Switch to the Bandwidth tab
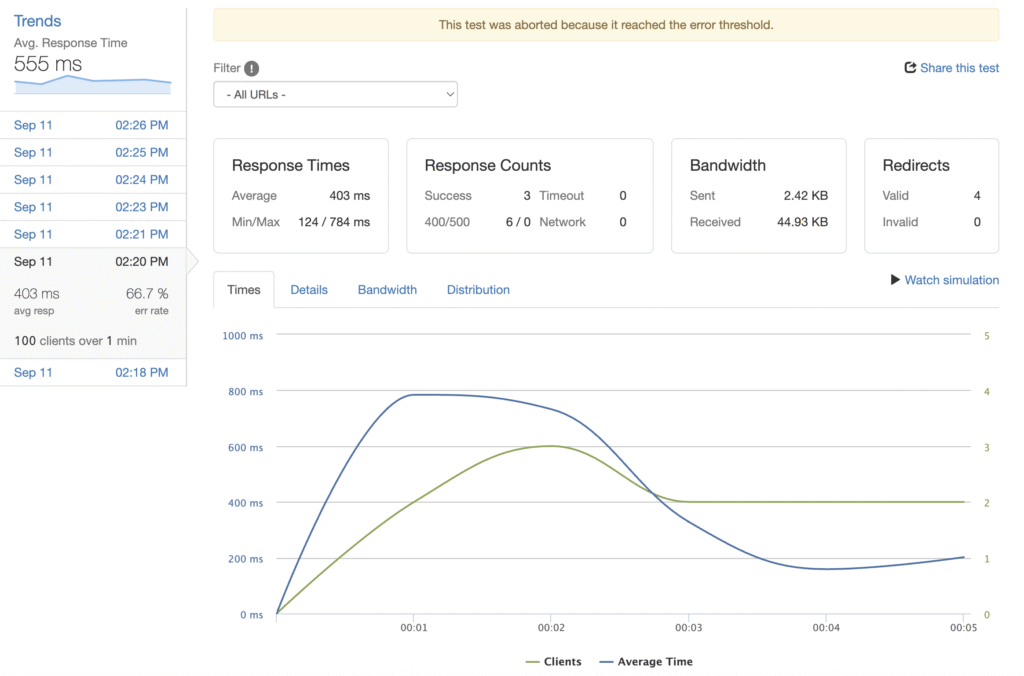1024x676 pixels. pyautogui.click(x=387, y=290)
